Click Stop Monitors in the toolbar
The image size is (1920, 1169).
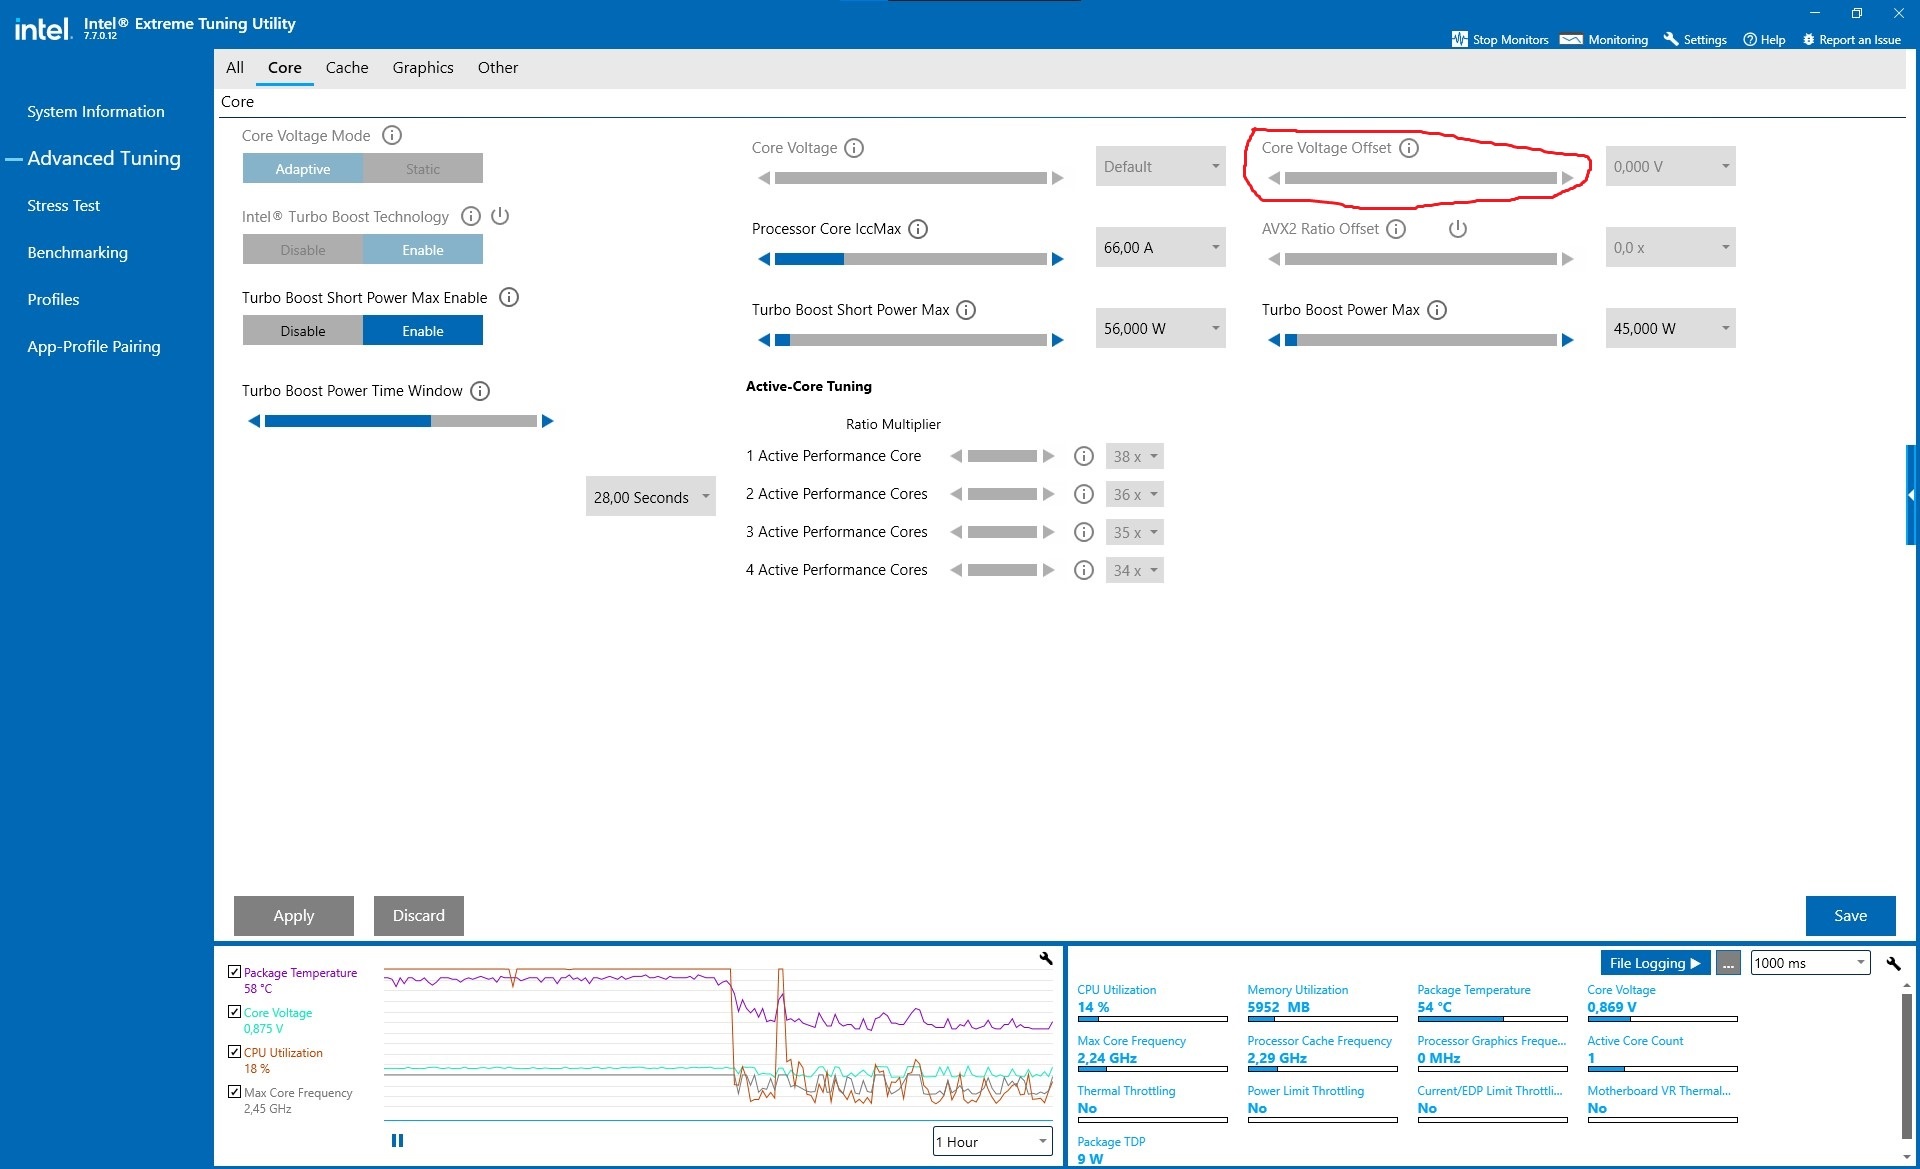[1499, 39]
